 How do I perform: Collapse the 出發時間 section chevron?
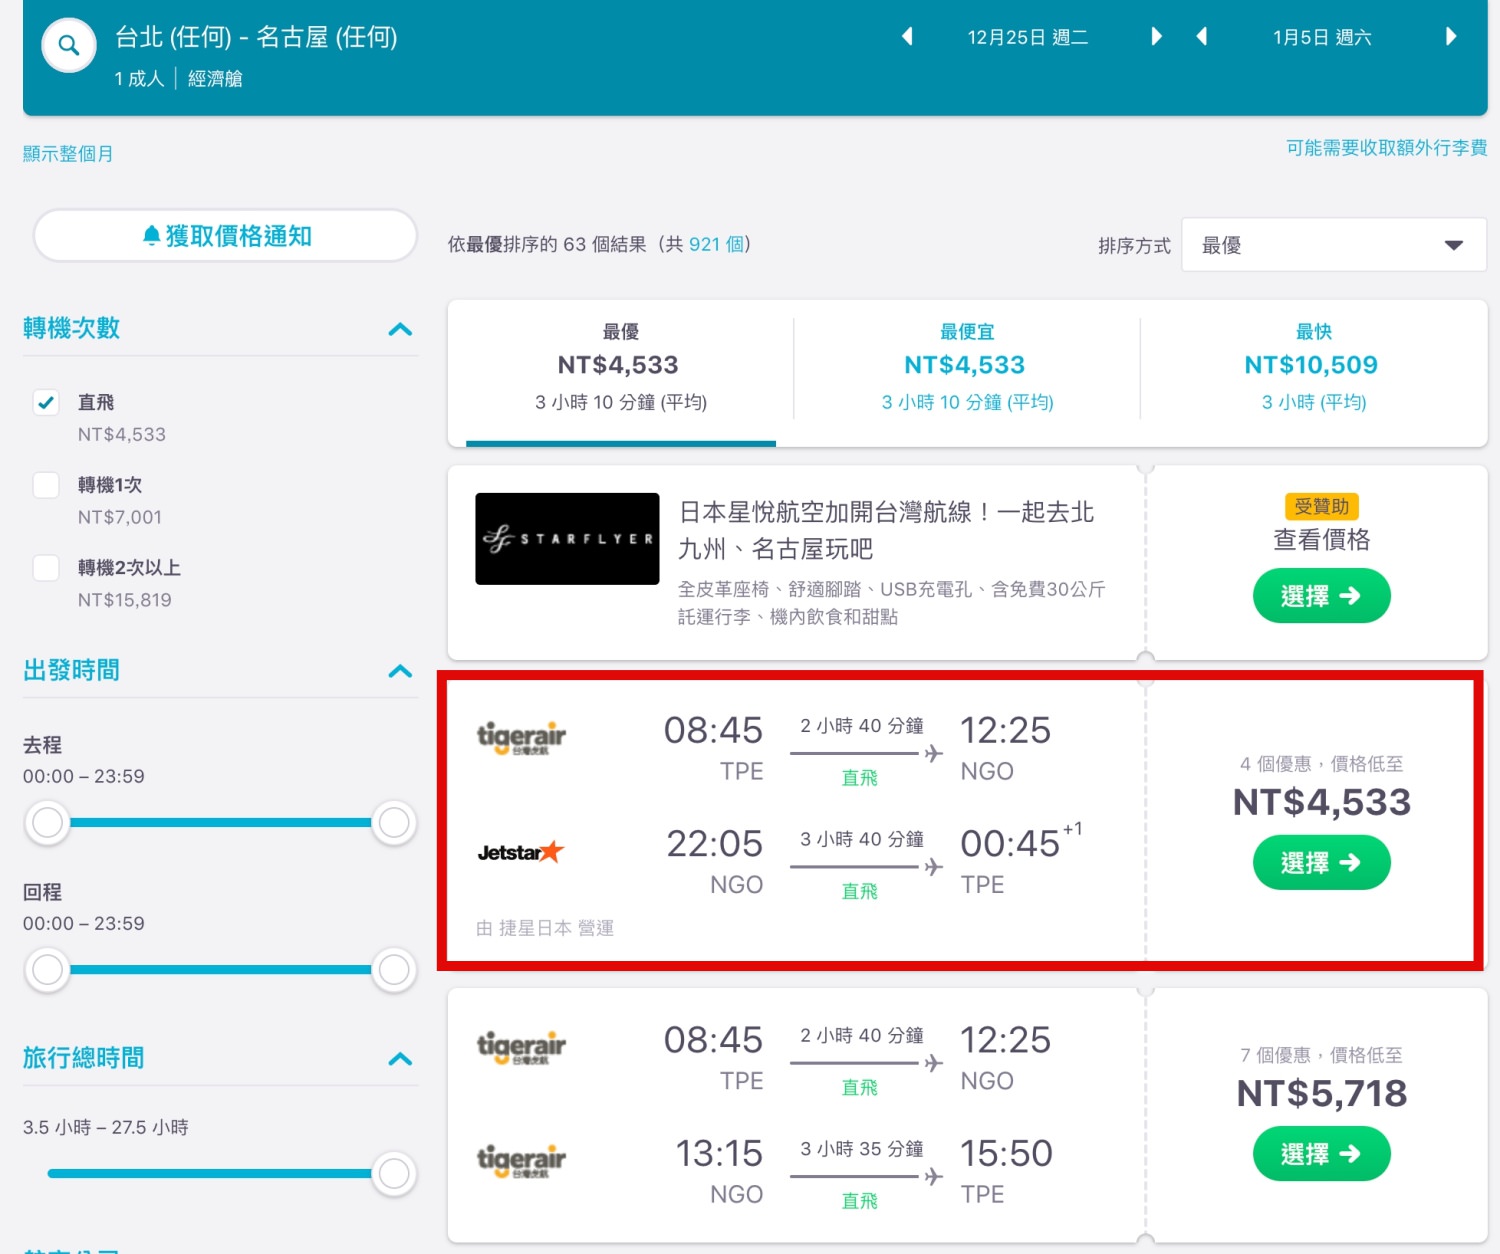pos(400,671)
